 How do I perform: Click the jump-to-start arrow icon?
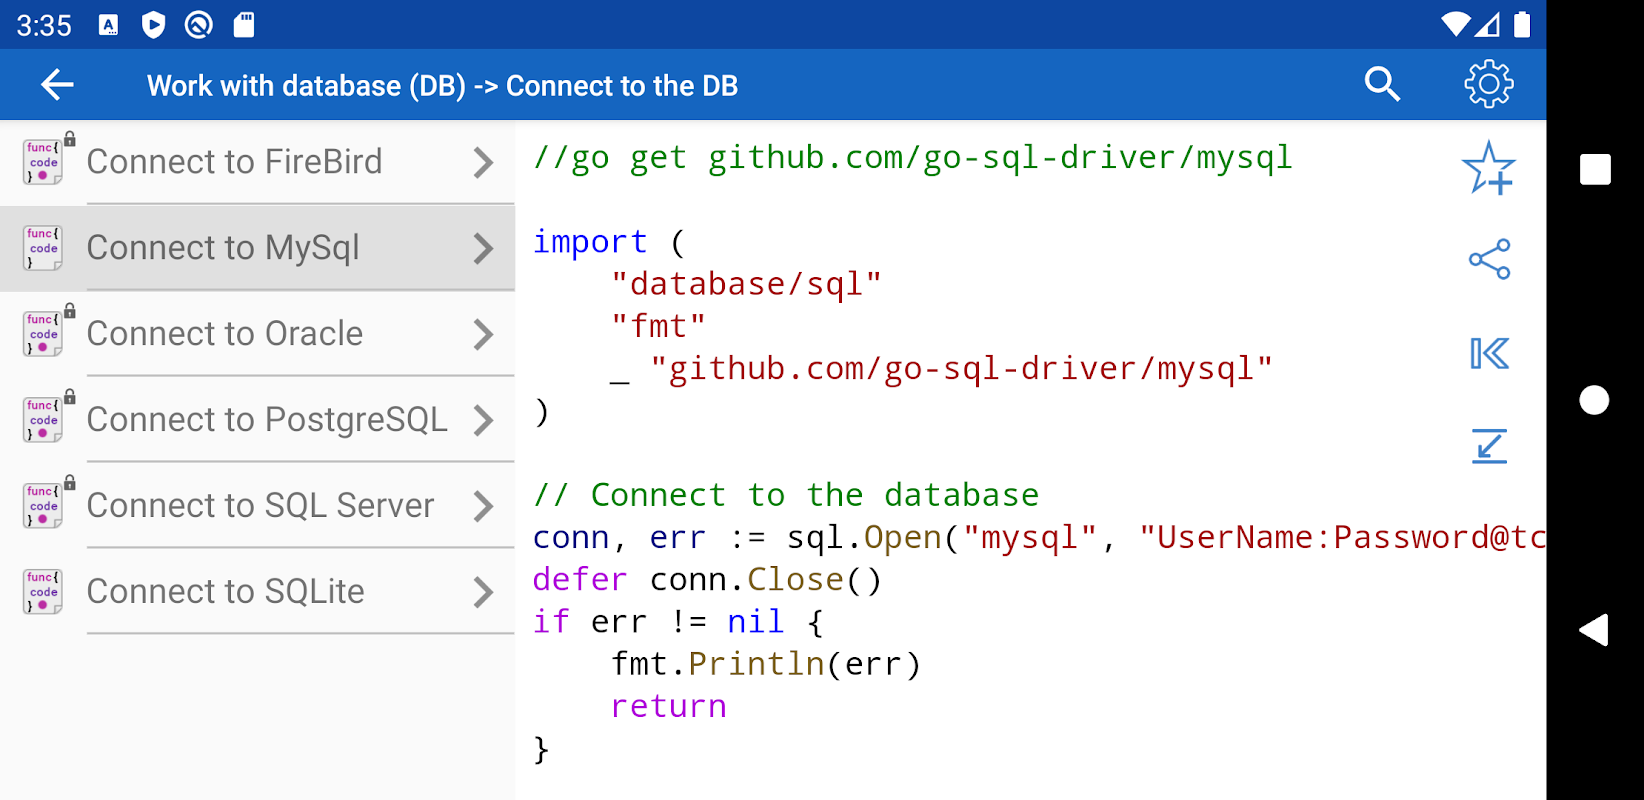[1489, 353]
